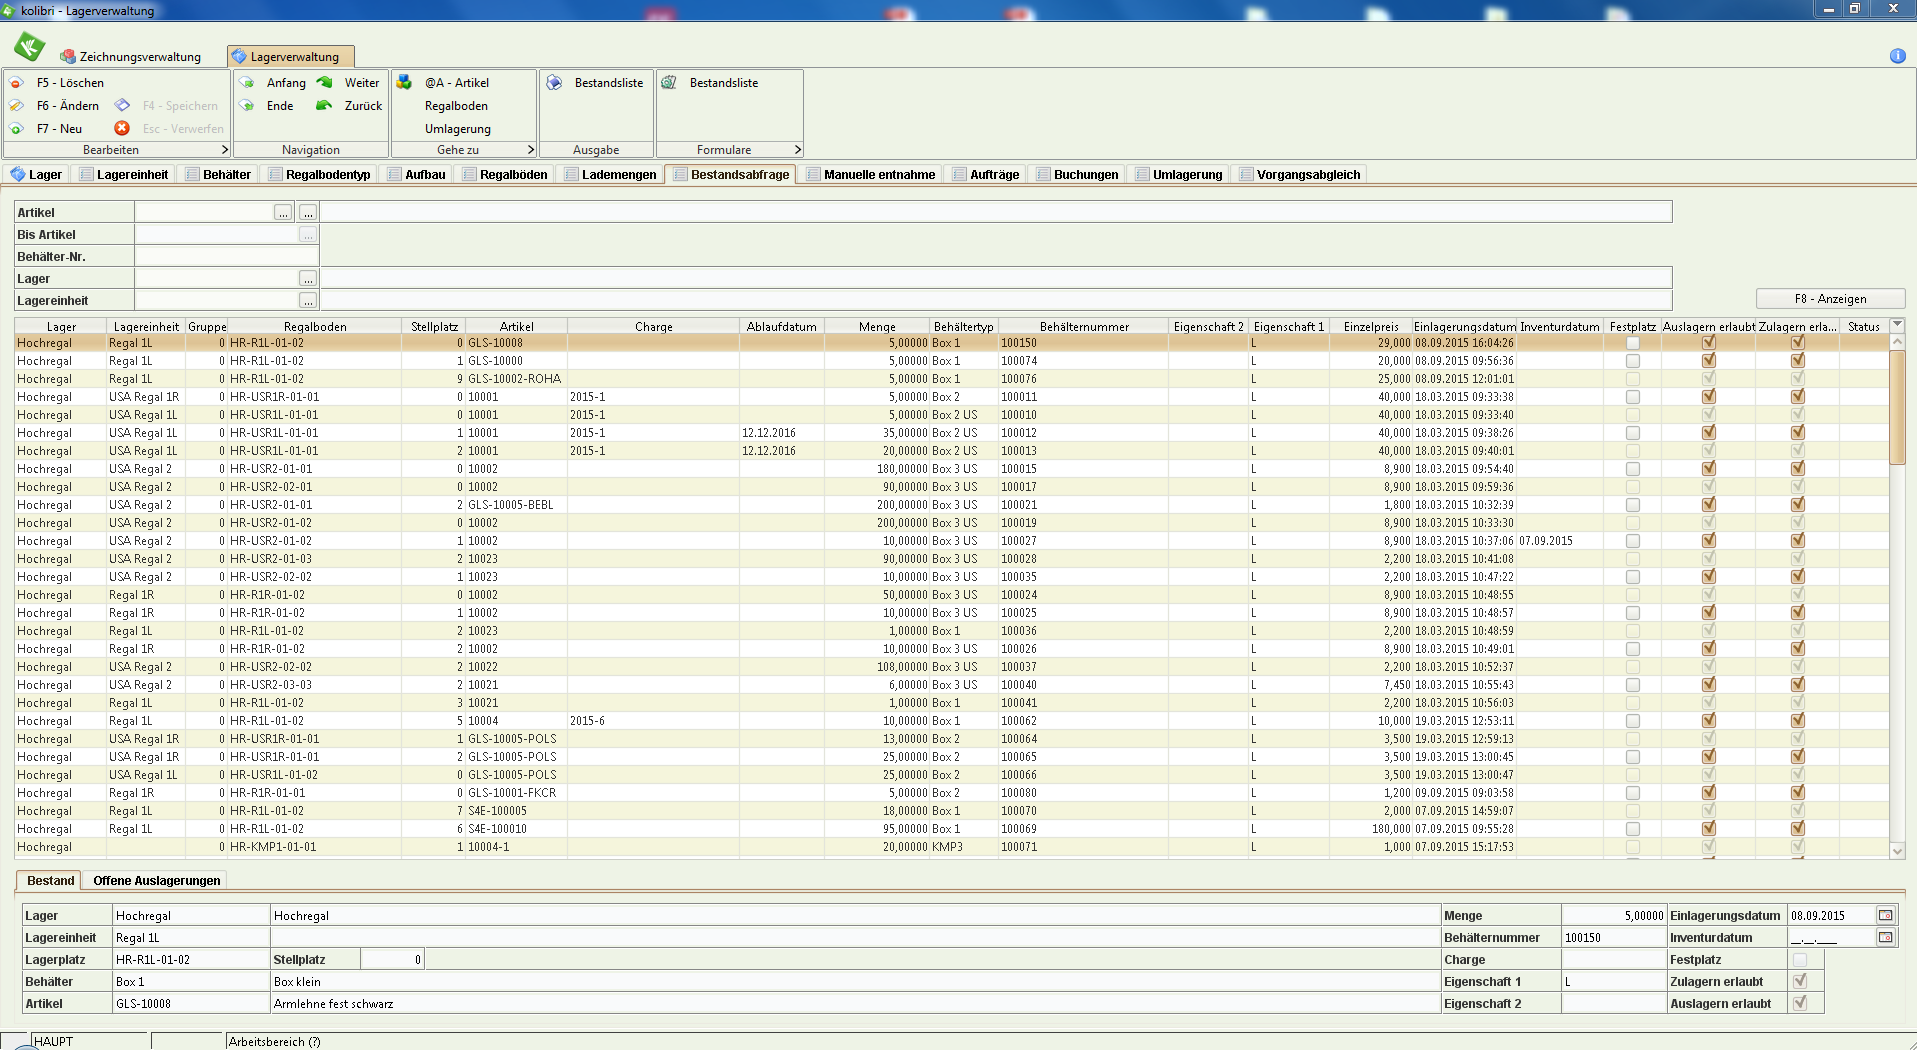Viewport: 1917px width, 1050px height.
Task: Jump to last record with Ende icon
Action: 247,106
